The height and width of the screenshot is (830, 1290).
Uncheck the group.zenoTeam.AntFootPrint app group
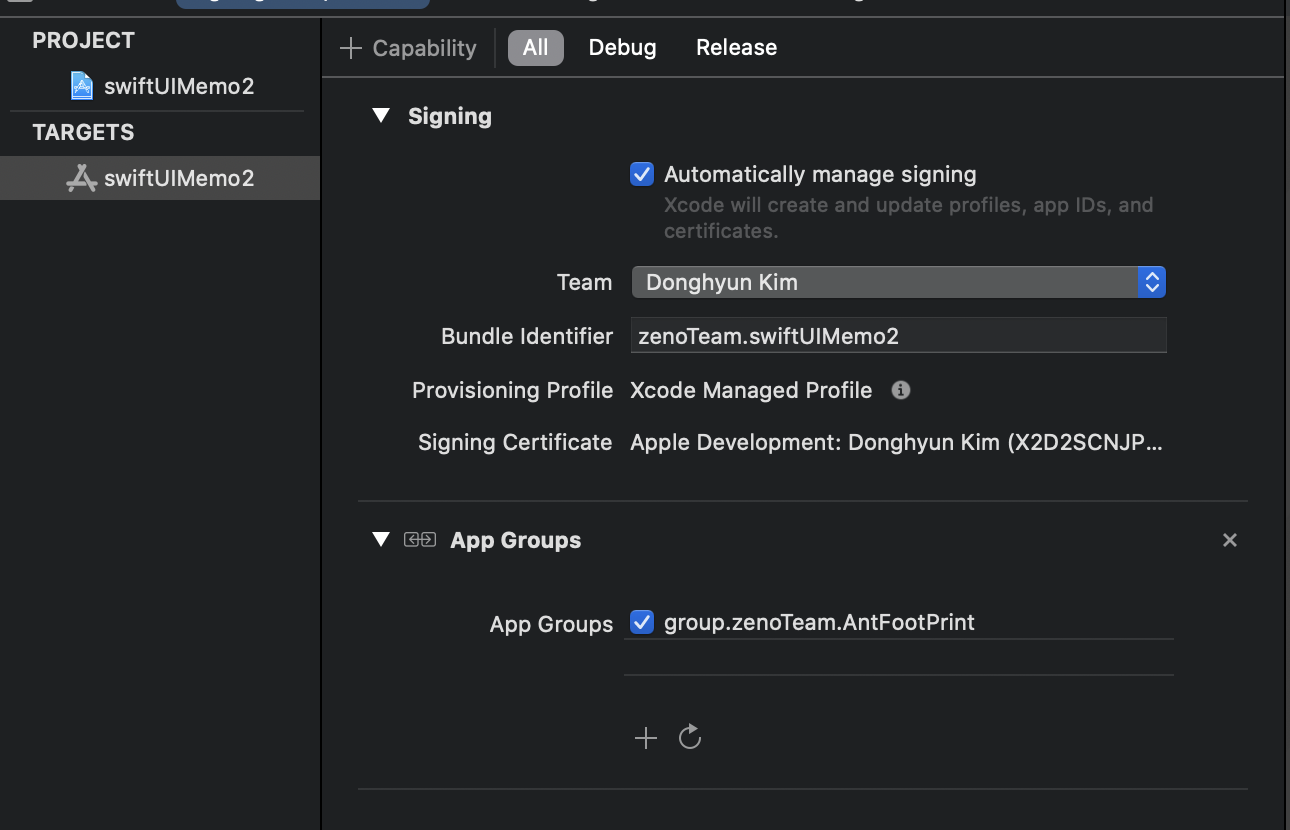click(642, 622)
